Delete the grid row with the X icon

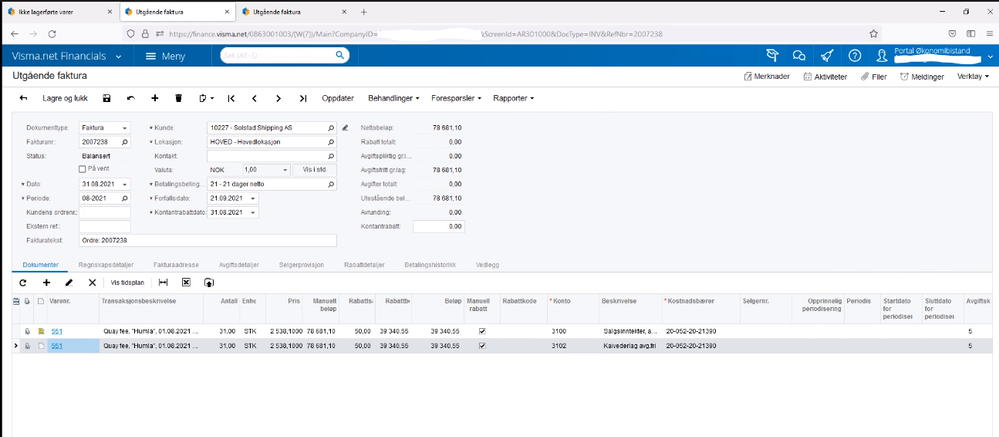pos(92,282)
